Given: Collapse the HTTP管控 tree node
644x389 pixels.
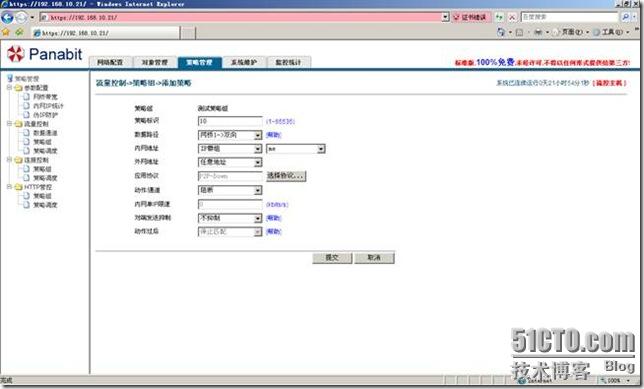Looking at the screenshot, I should pyautogui.click(x=9, y=186).
